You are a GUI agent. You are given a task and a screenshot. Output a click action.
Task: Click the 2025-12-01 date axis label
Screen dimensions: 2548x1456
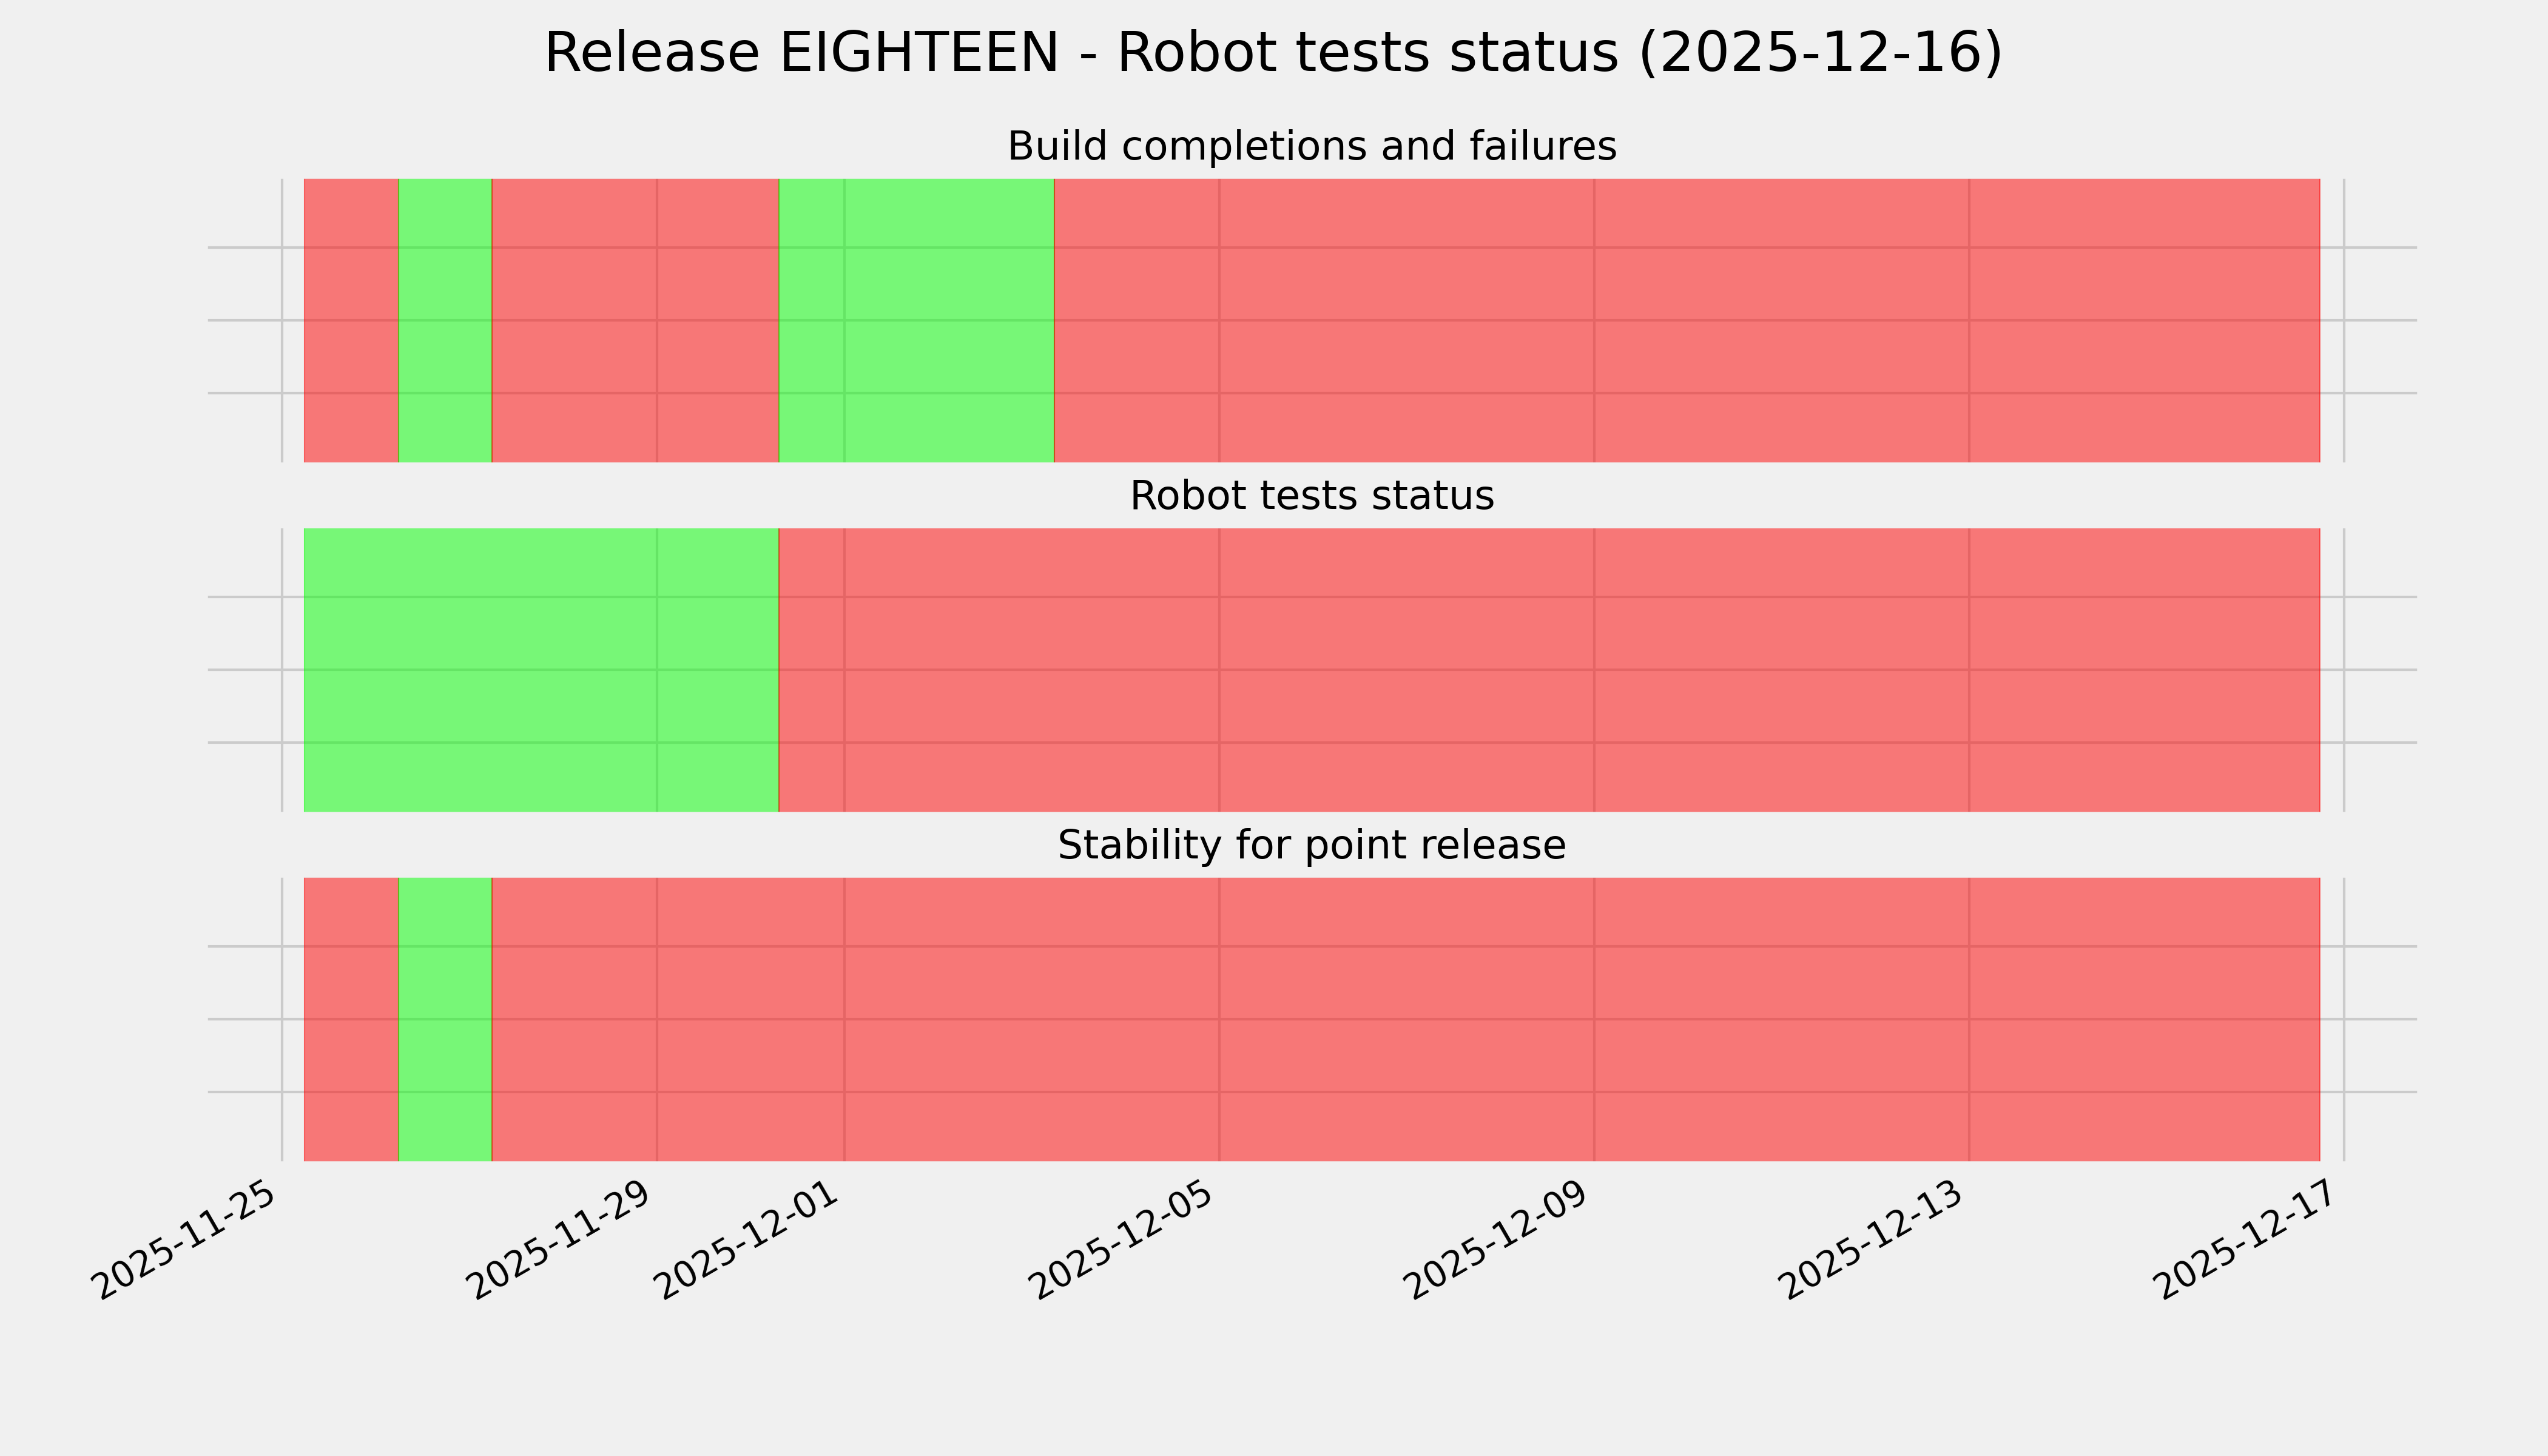click(x=748, y=1240)
